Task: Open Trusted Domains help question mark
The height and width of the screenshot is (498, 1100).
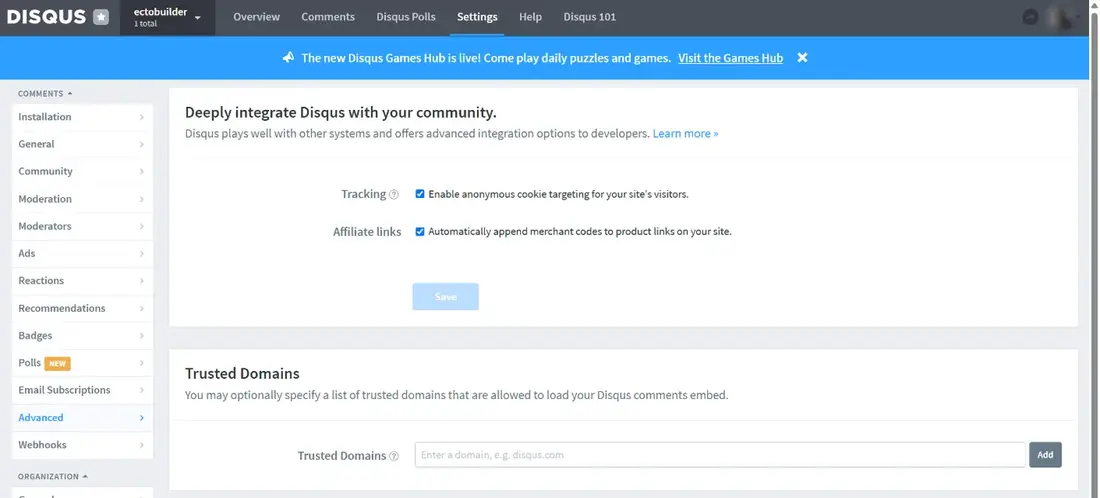Action: [x=394, y=456]
